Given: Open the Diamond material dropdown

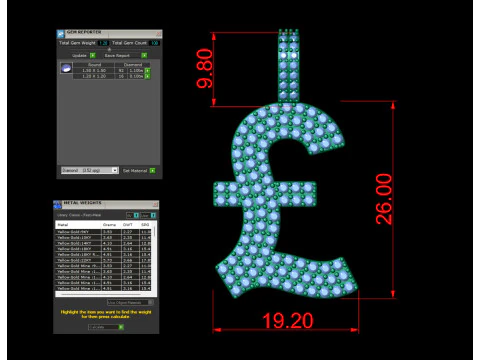Looking at the screenshot, I should (90, 170).
